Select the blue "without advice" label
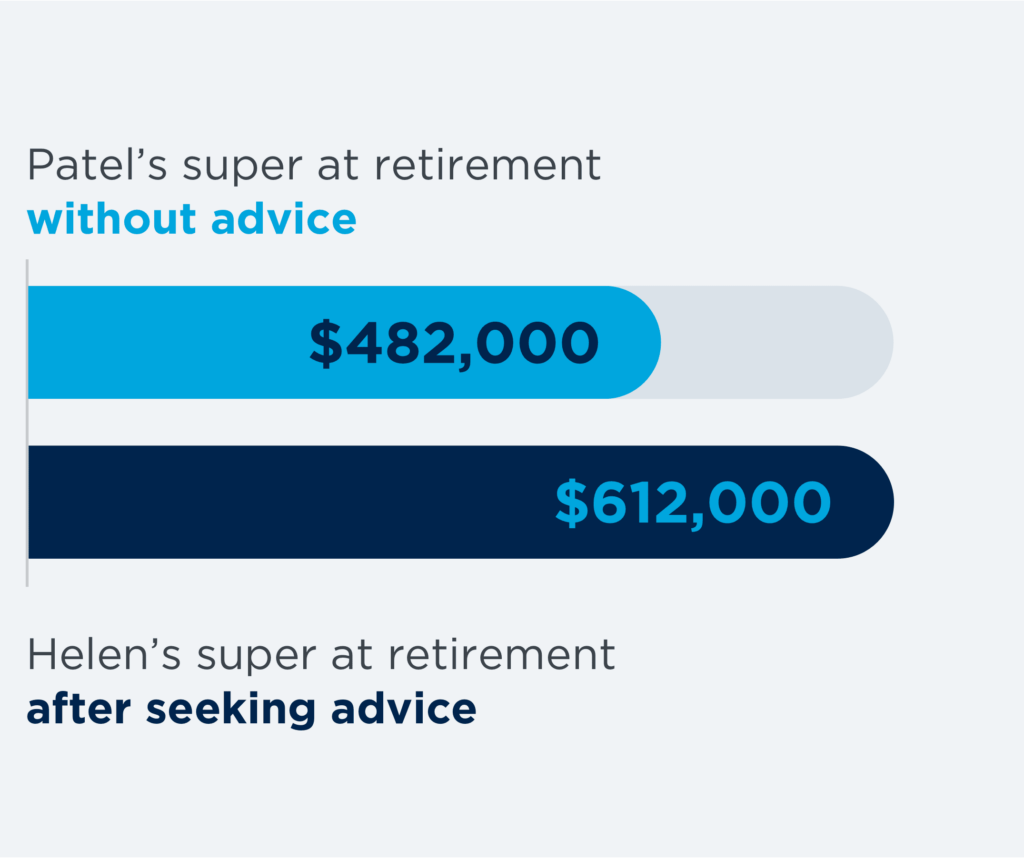The height and width of the screenshot is (858, 1024). [191, 219]
